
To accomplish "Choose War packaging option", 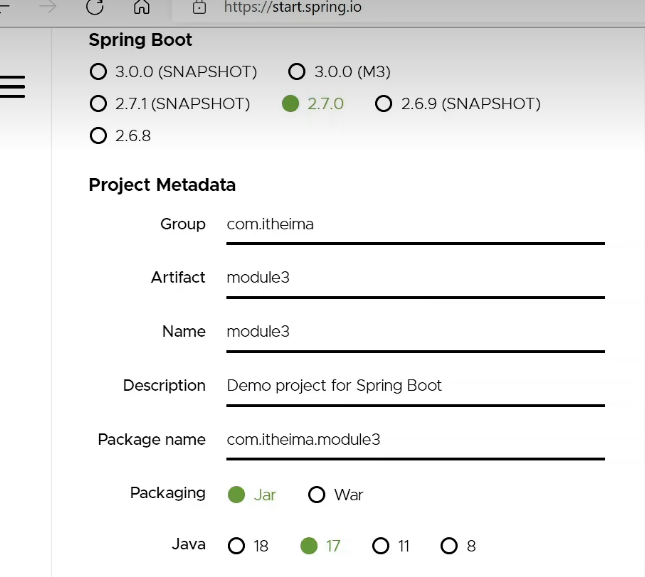I will (336, 494).
